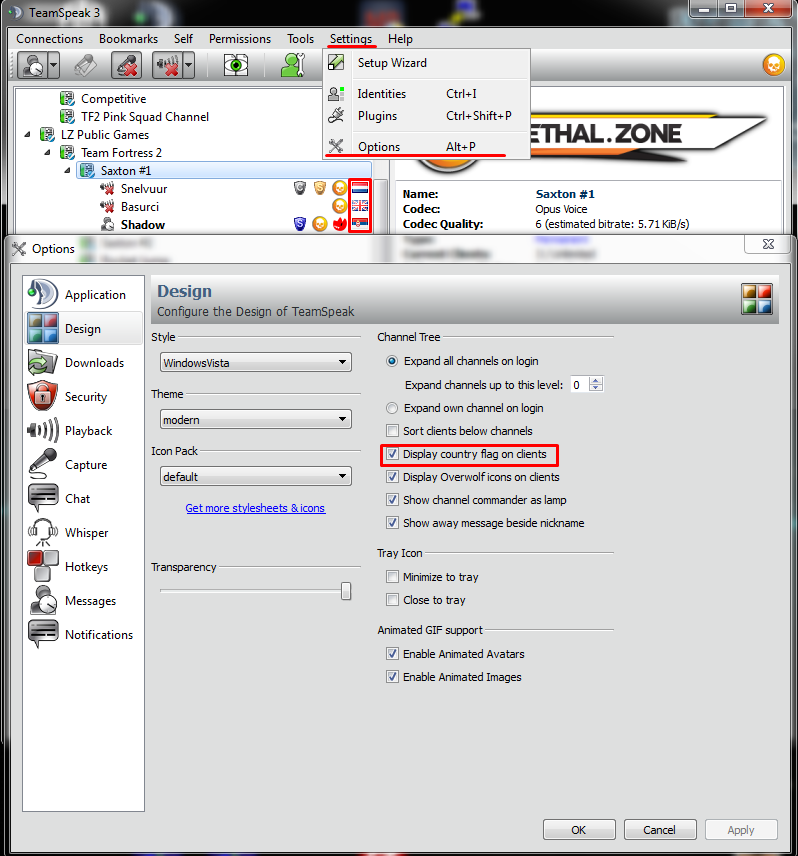The height and width of the screenshot is (856, 798).
Task: Select Expand own channel on login
Action: pyautogui.click(x=392, y=408)
